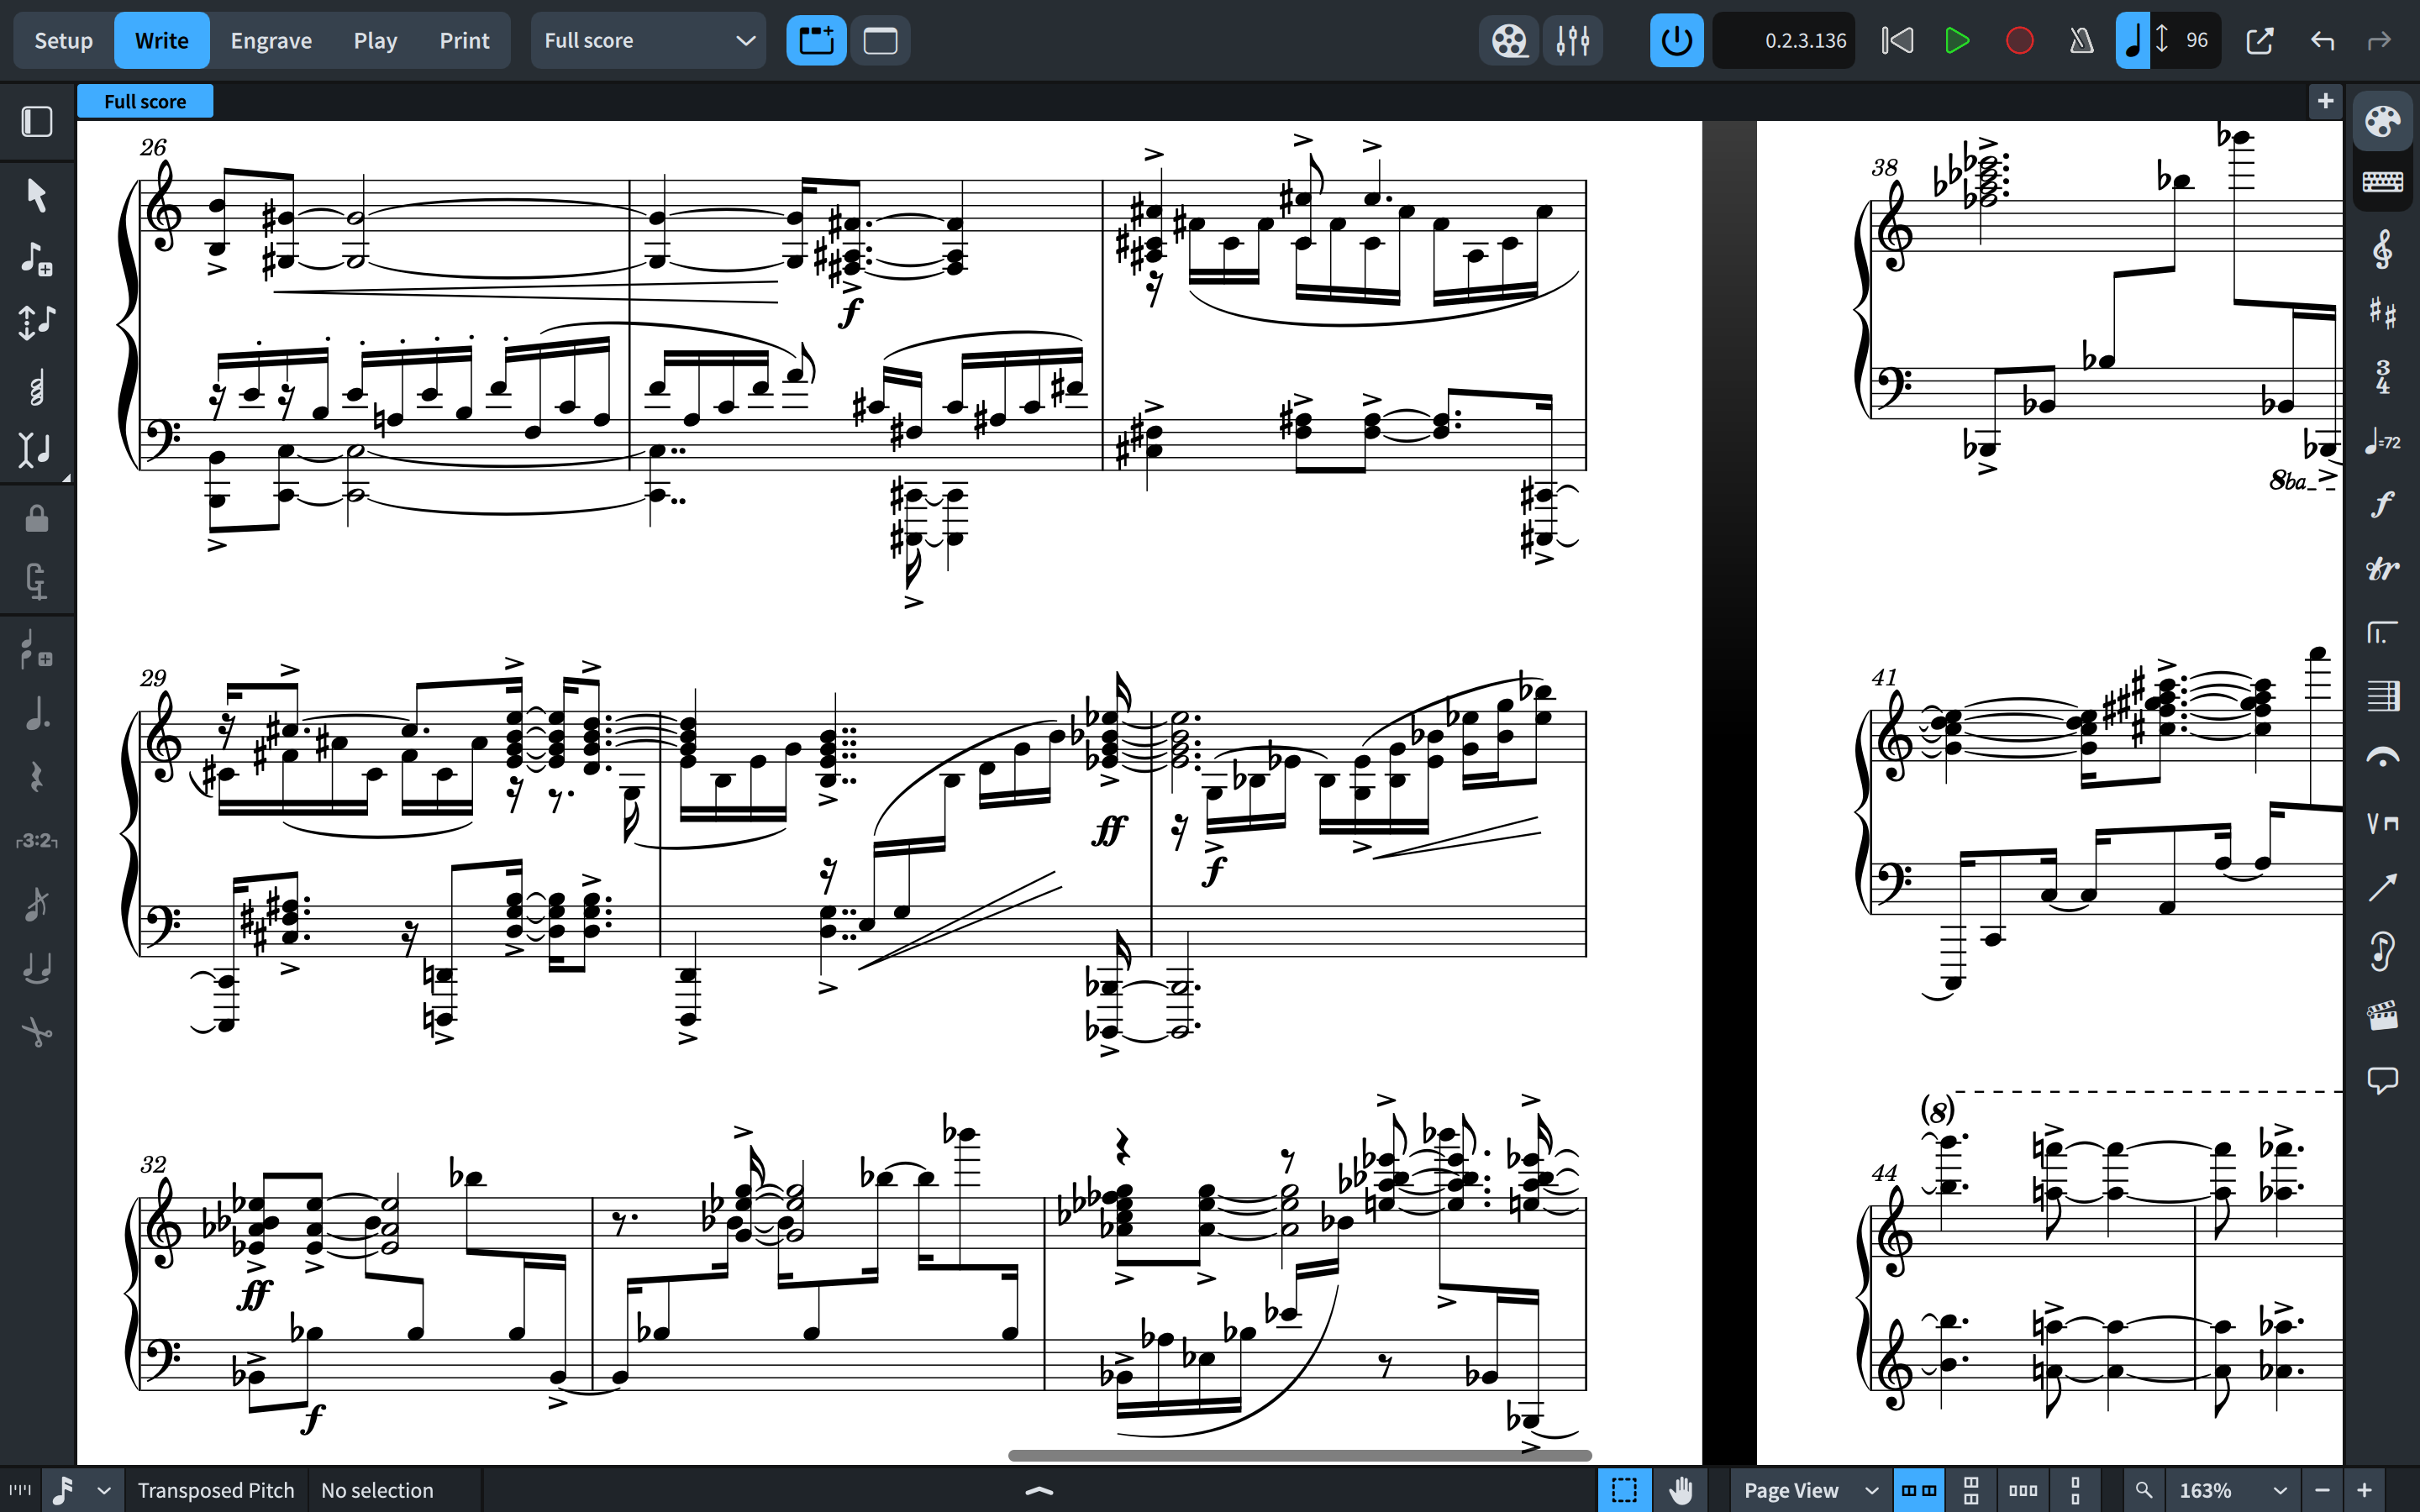Switch to Print mode
Screen dimensions: 2420x1512
[464, 41]
